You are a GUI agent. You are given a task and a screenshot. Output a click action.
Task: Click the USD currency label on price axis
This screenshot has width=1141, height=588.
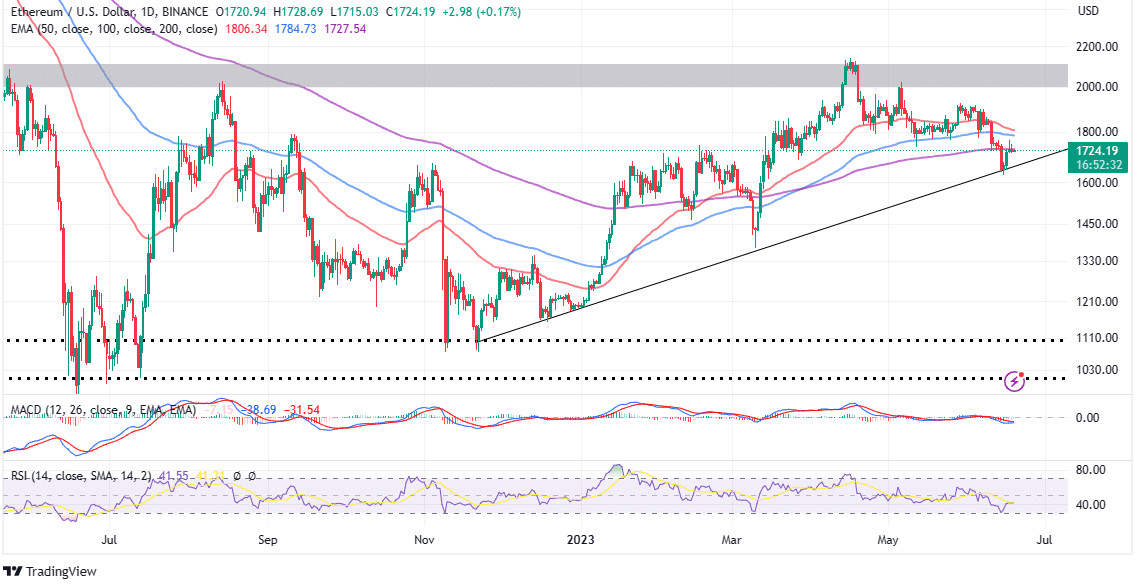coord(1089,12)
